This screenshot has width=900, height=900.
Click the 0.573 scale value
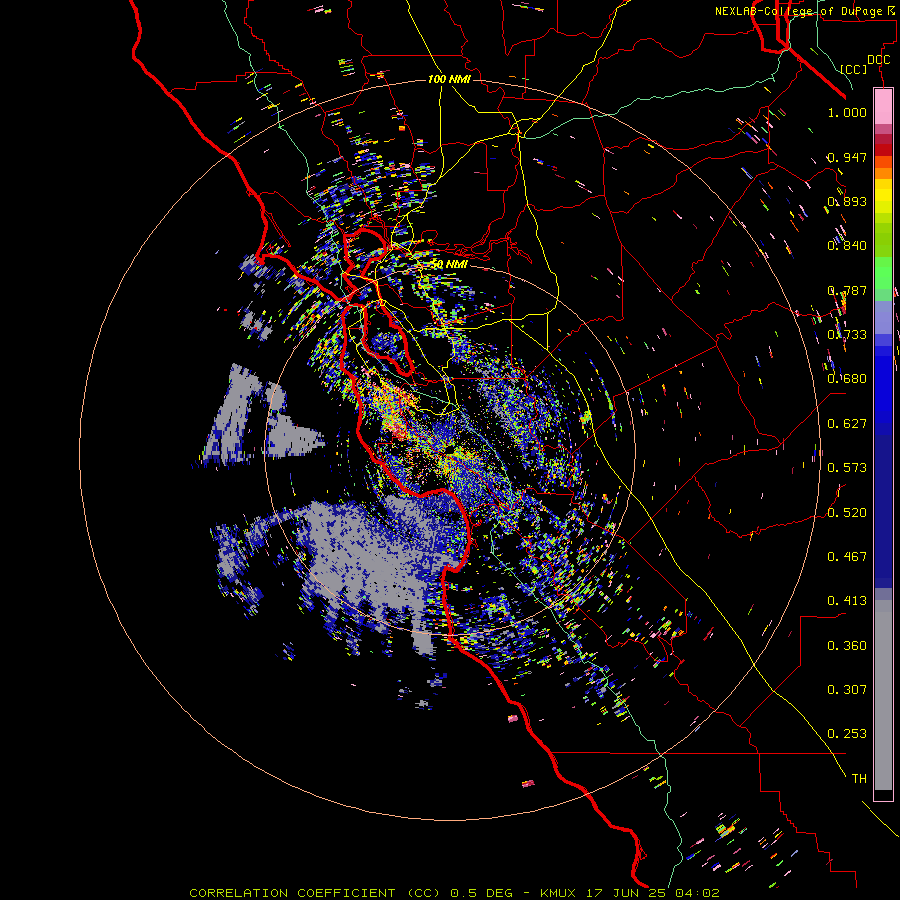[847, 468]
